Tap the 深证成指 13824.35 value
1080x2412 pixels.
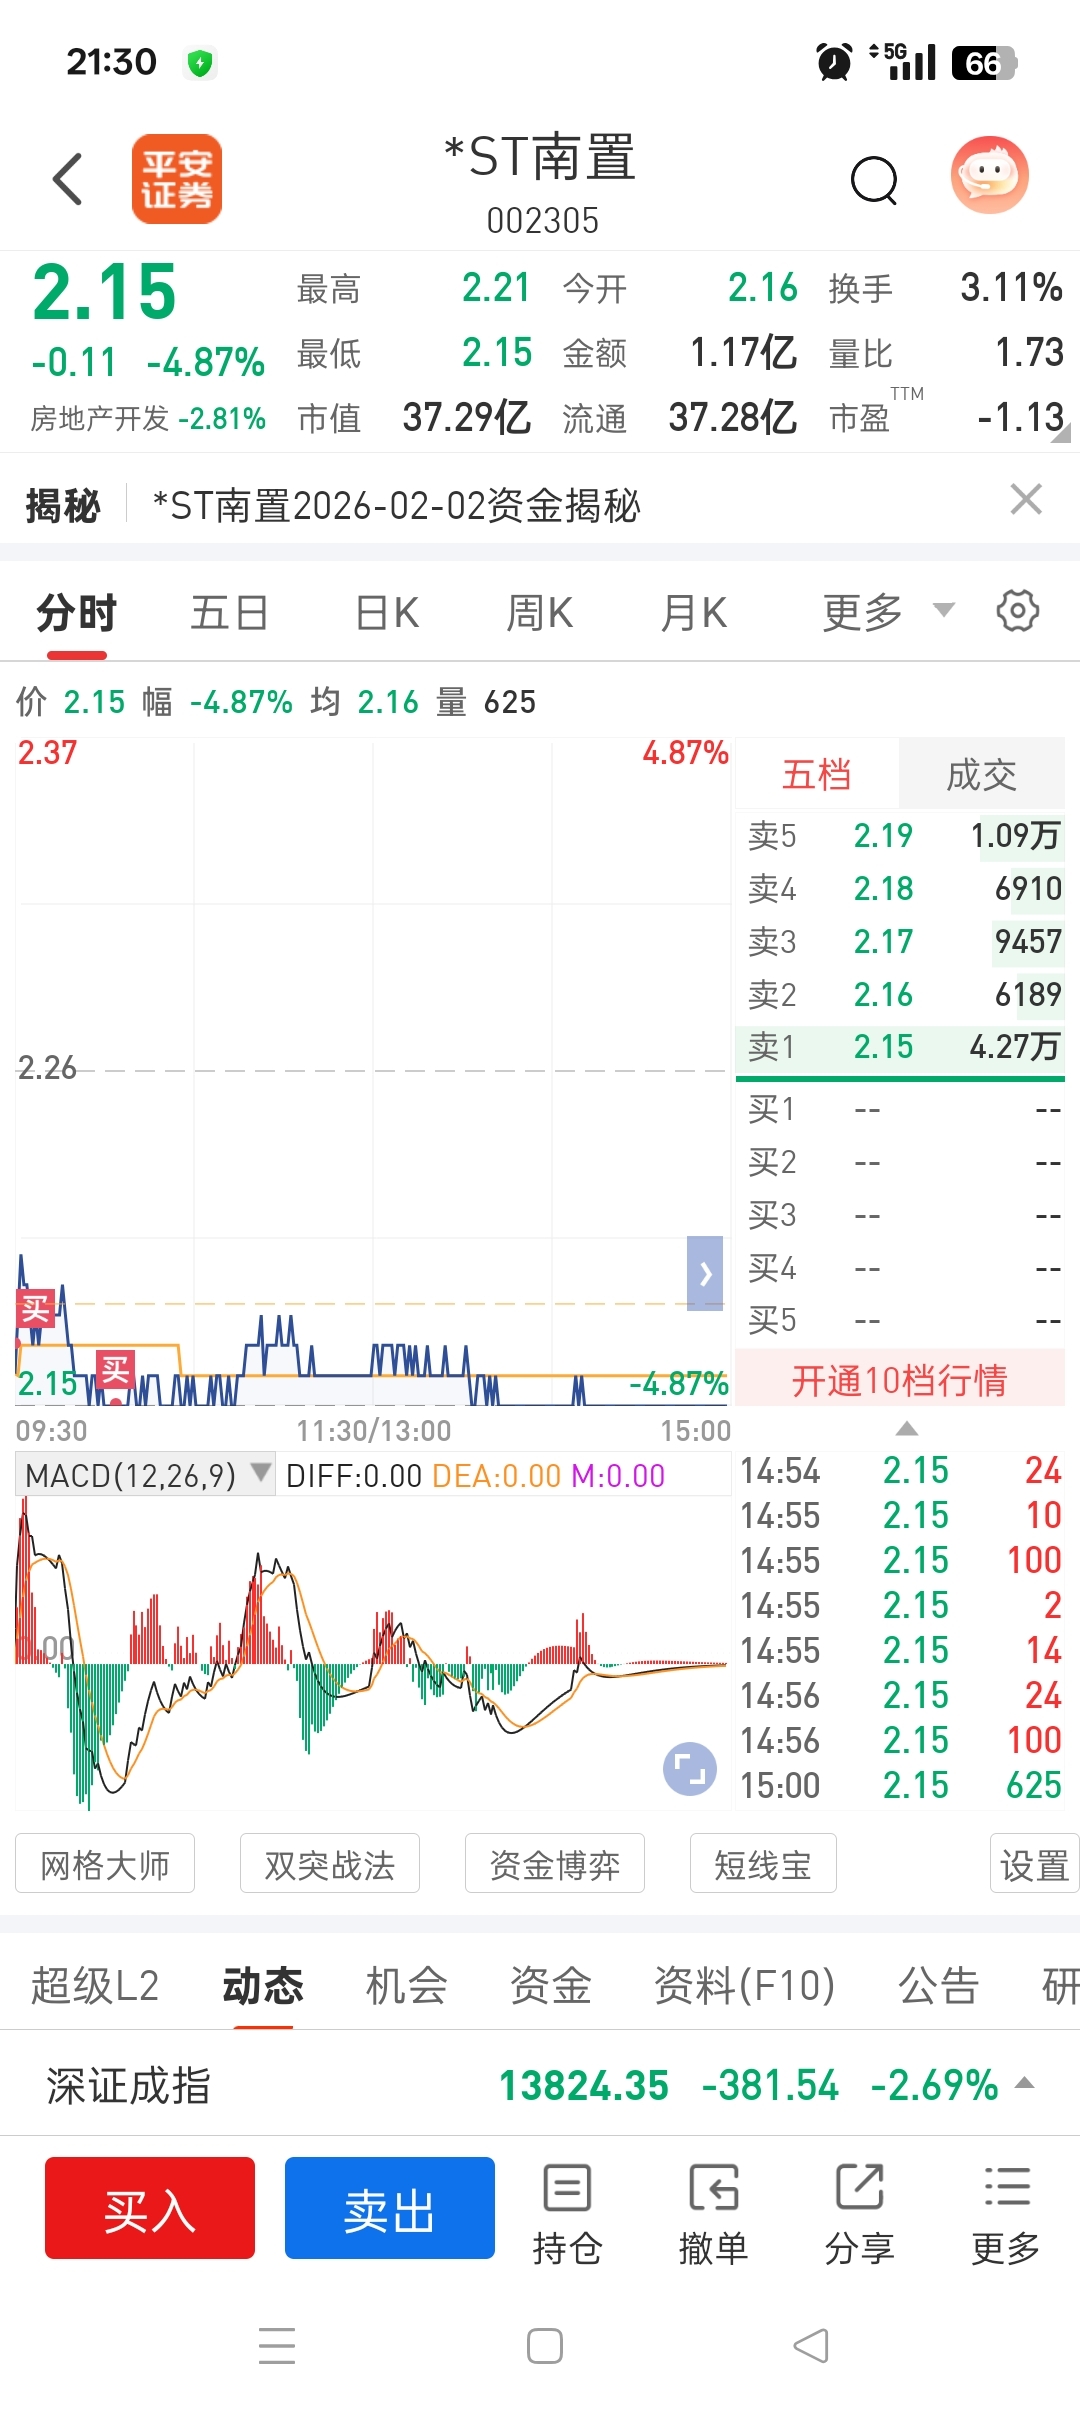coord(584,2085)
